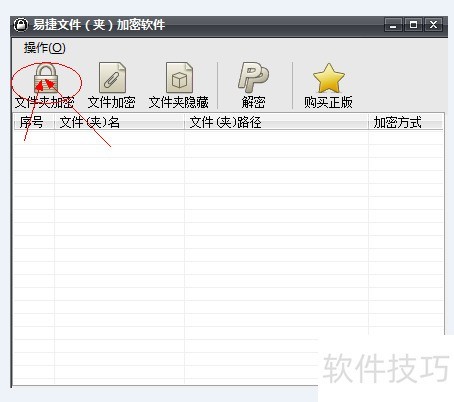Screen dimensions: 454x402
Task: Select the paperclip 文件加密 icon
Action: [x=112, y=78]
